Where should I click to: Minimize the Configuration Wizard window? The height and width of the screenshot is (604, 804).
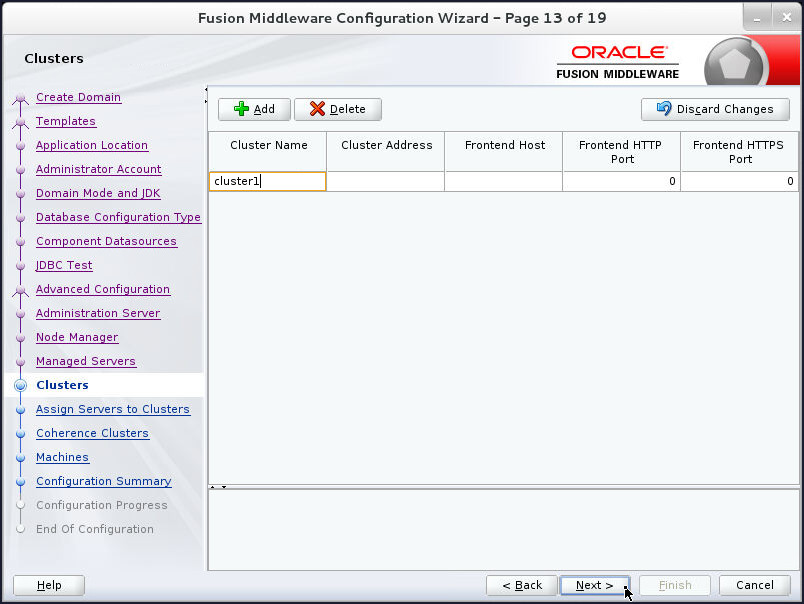click(x=757, y=18)
